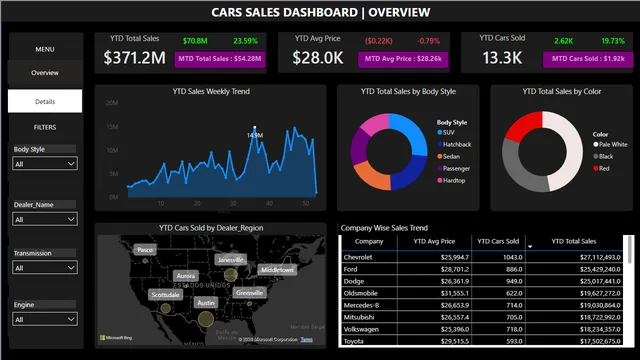Select the Chevrolet row
Viewport: 640px width, 360px height.
(x=482, y=257)
